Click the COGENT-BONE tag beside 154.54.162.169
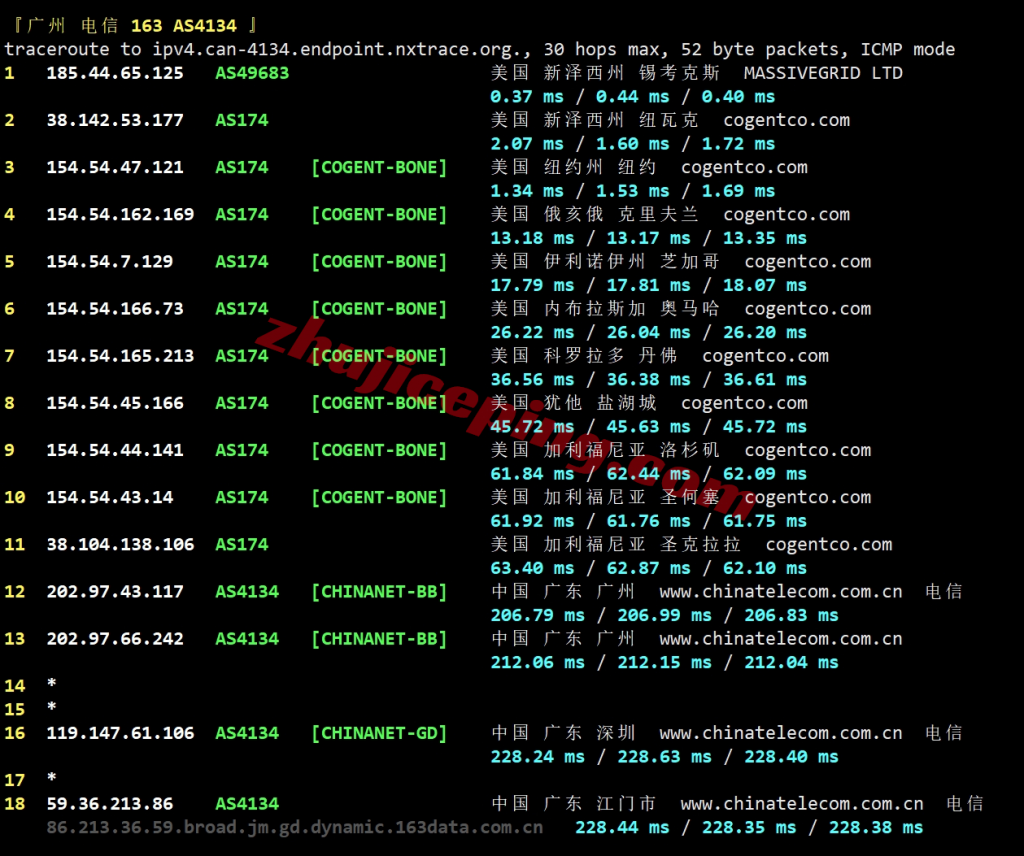Image resolution: width=1024 pixels, height=856 pixels. (x=379, y=214)
